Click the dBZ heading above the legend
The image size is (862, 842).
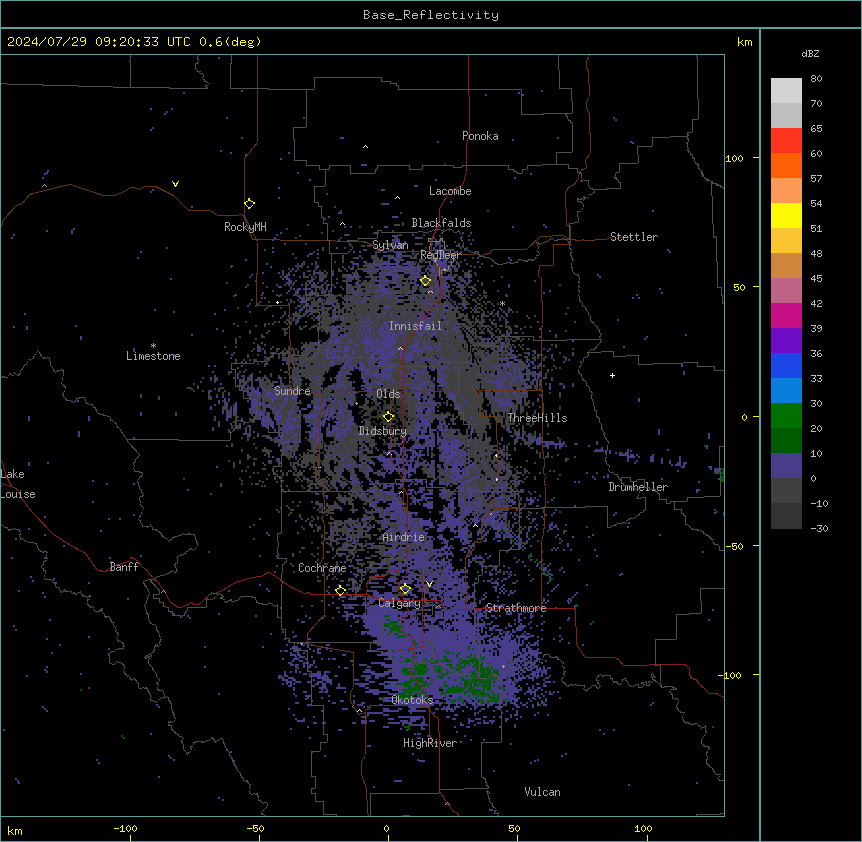pos(810,53)
